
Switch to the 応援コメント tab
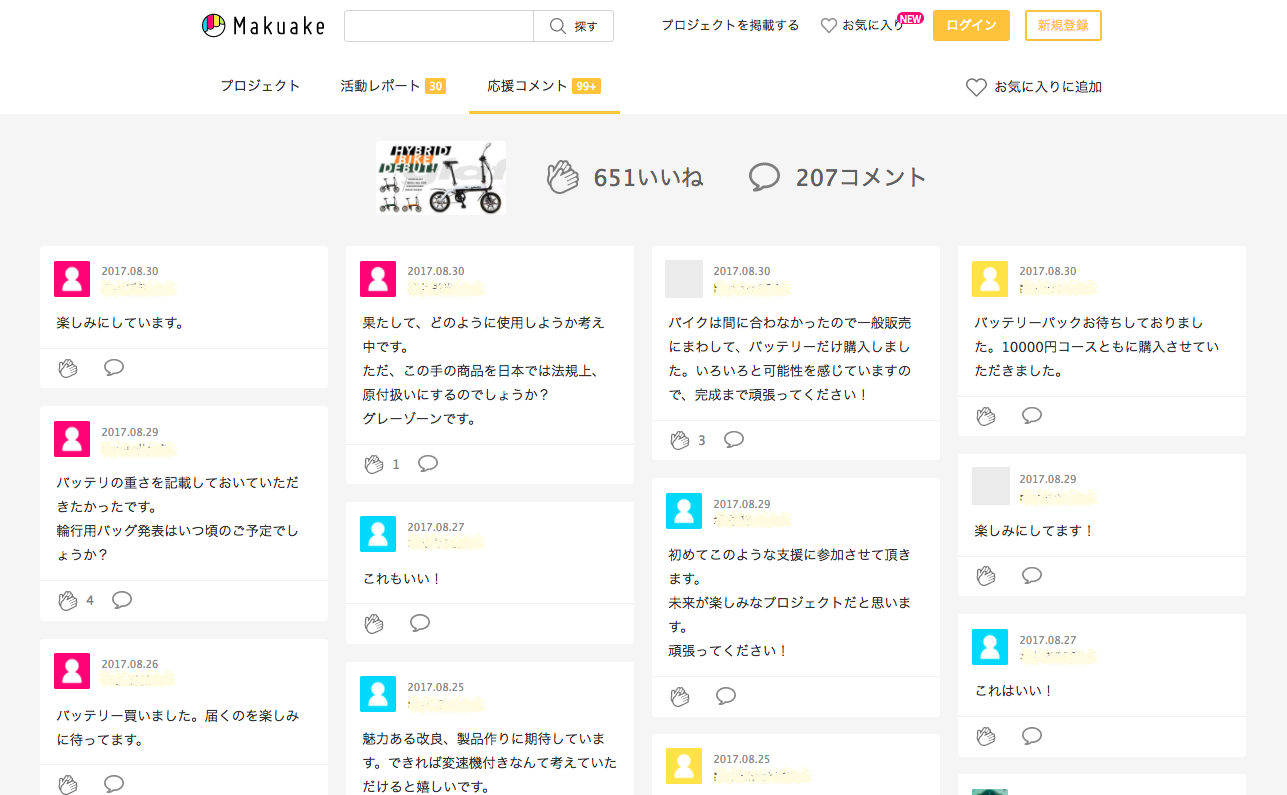(544, 86)
